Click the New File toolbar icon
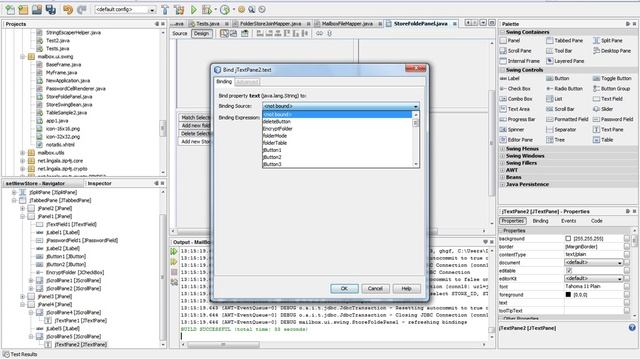Image resolution: width=640 pixels, height=360 pixels. (10, 9)
